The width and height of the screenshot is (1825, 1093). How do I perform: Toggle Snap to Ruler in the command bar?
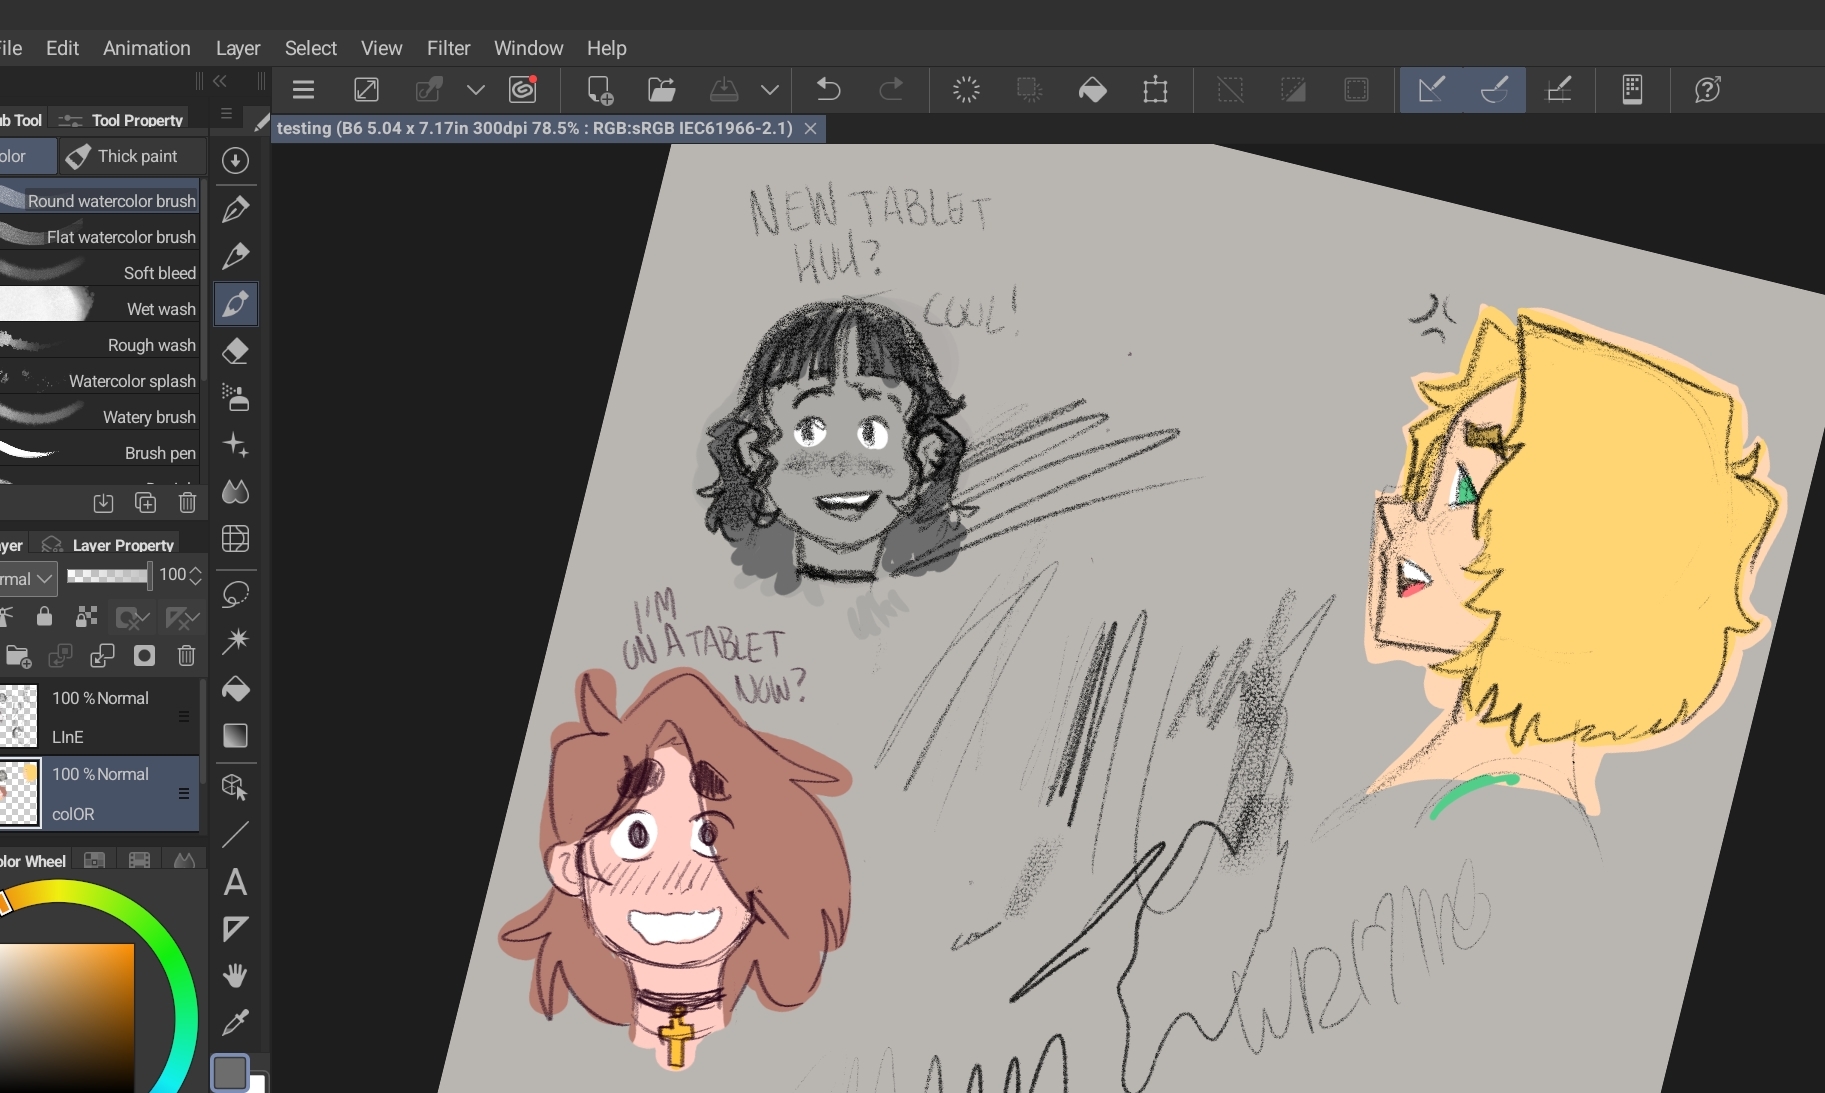1431,90
